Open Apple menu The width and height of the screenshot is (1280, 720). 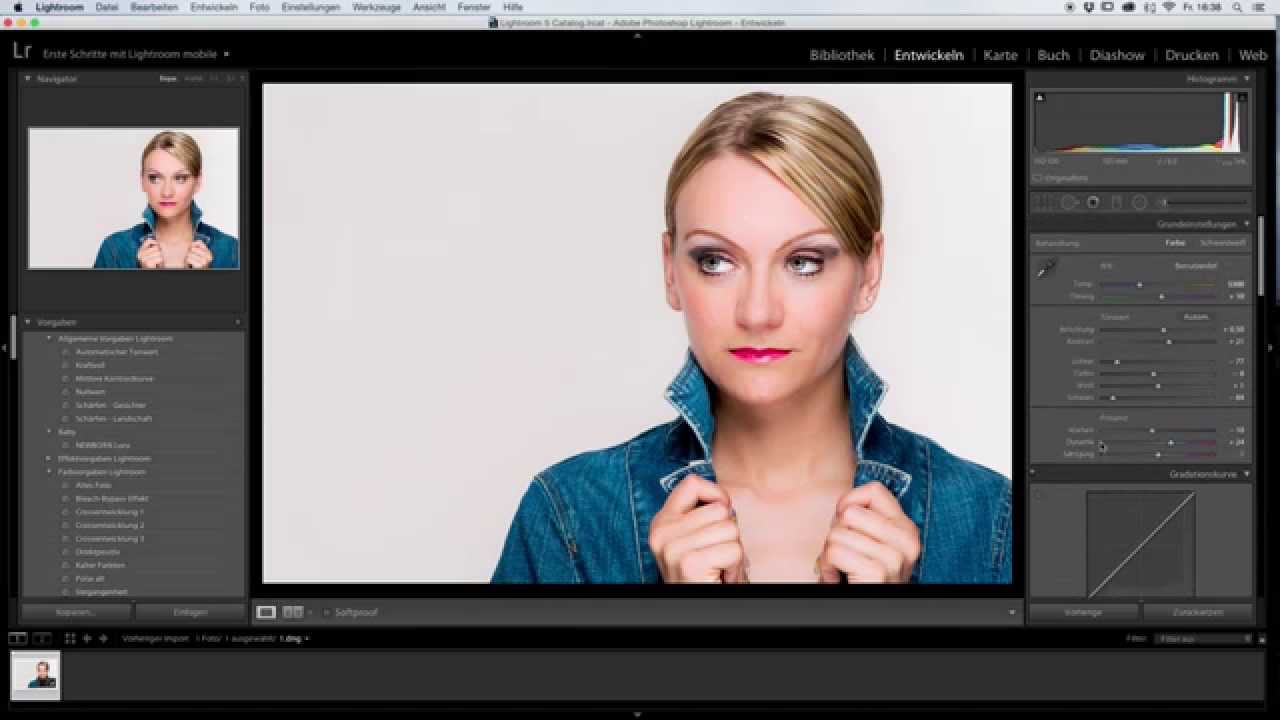coord(17,7)
